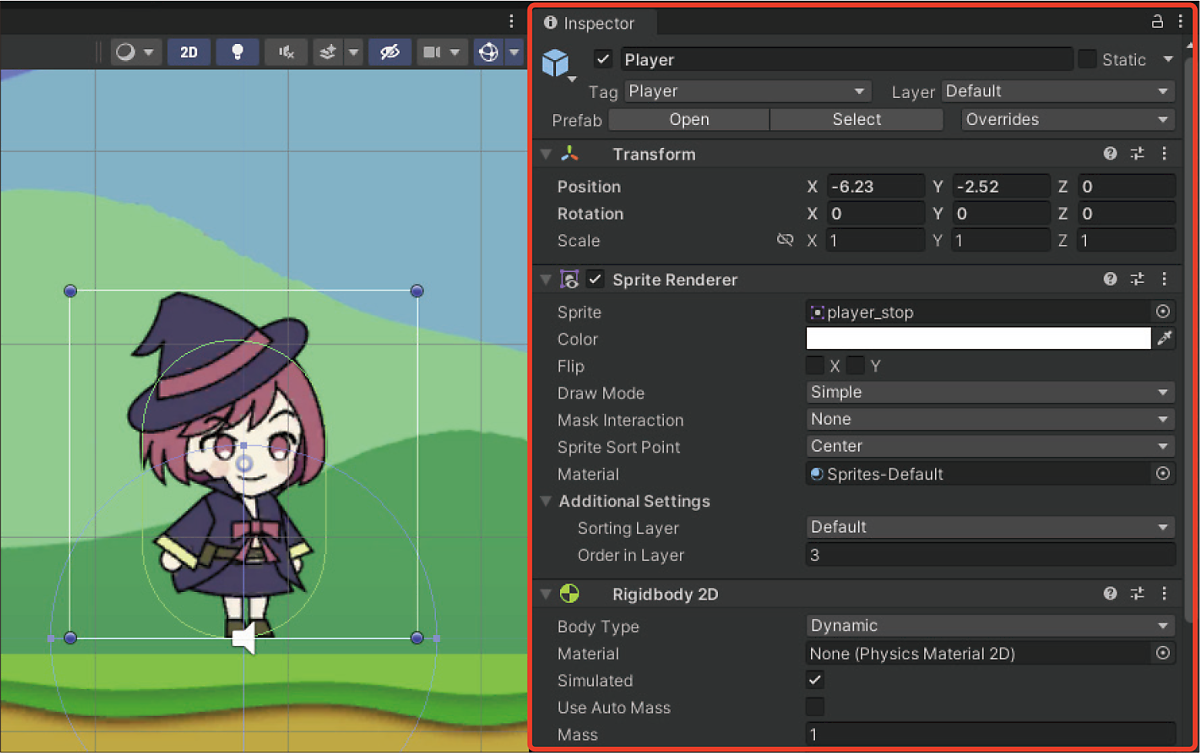Open Body Type dropdown set to Dynamic
1200x753 pixels.
pyautogui.click(x=991, y=626)
